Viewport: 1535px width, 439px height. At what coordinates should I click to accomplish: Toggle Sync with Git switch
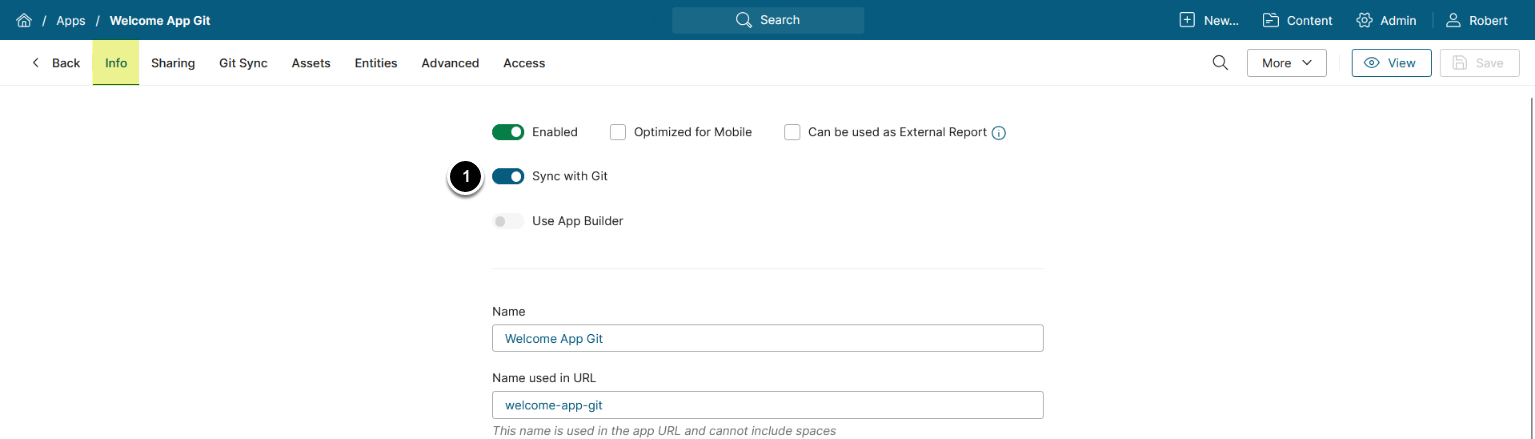coord(508,176)
